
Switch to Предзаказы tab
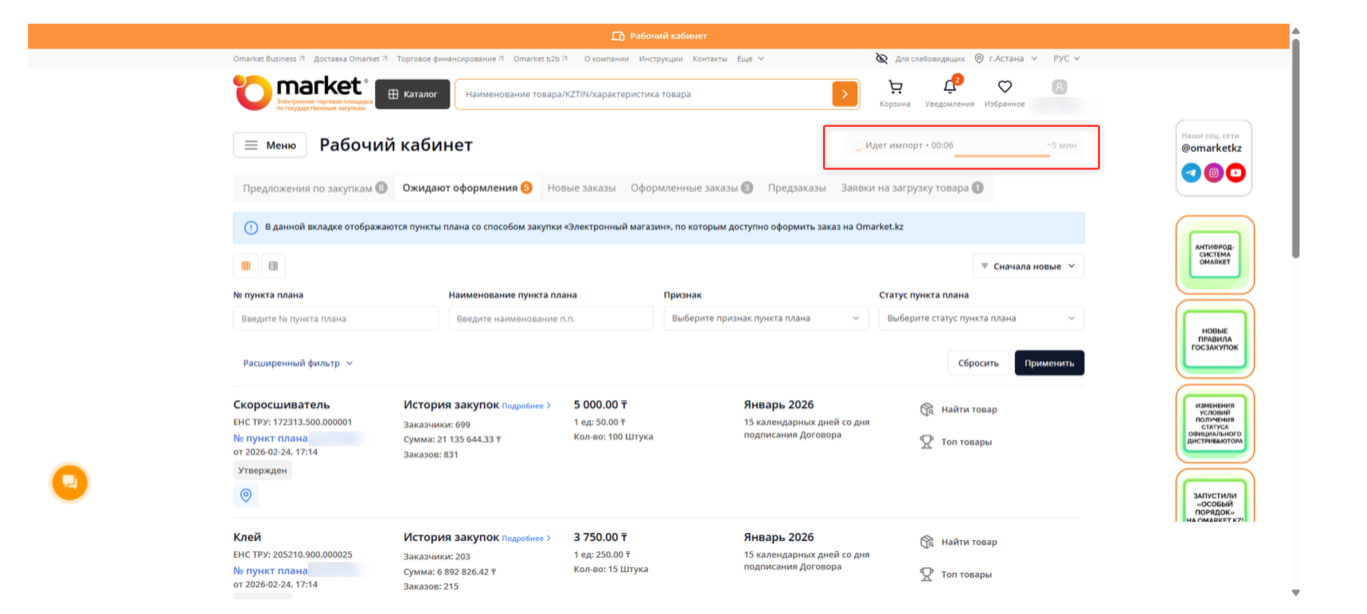(x=797, y=188)
